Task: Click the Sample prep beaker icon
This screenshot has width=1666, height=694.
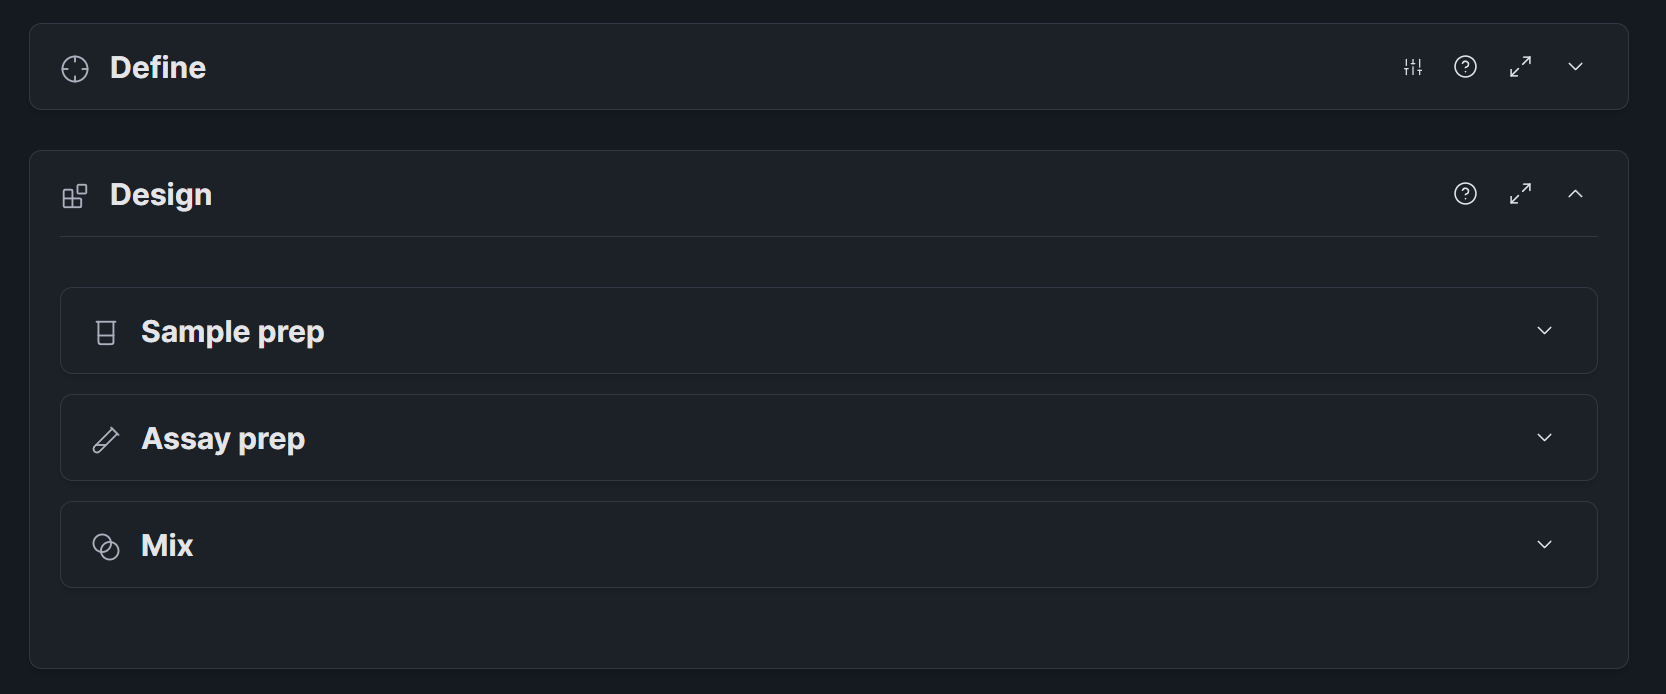Action: (x=106, y=332)
